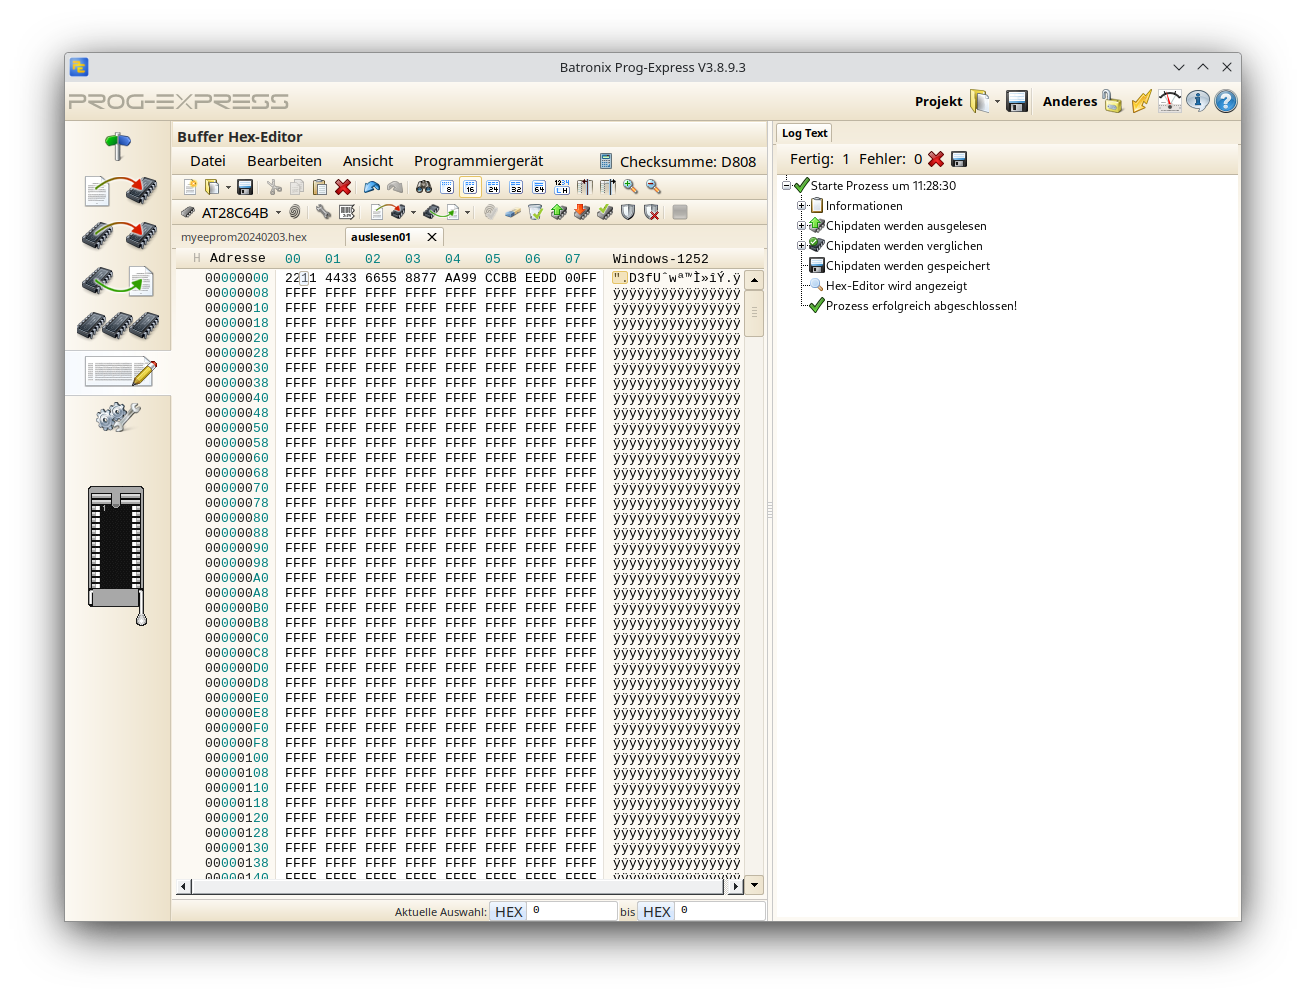Undo last edit with the blue arrow icon
The height and width of the screenshot is (998, 1306).
pyautogui.click(x=371, y=187)
